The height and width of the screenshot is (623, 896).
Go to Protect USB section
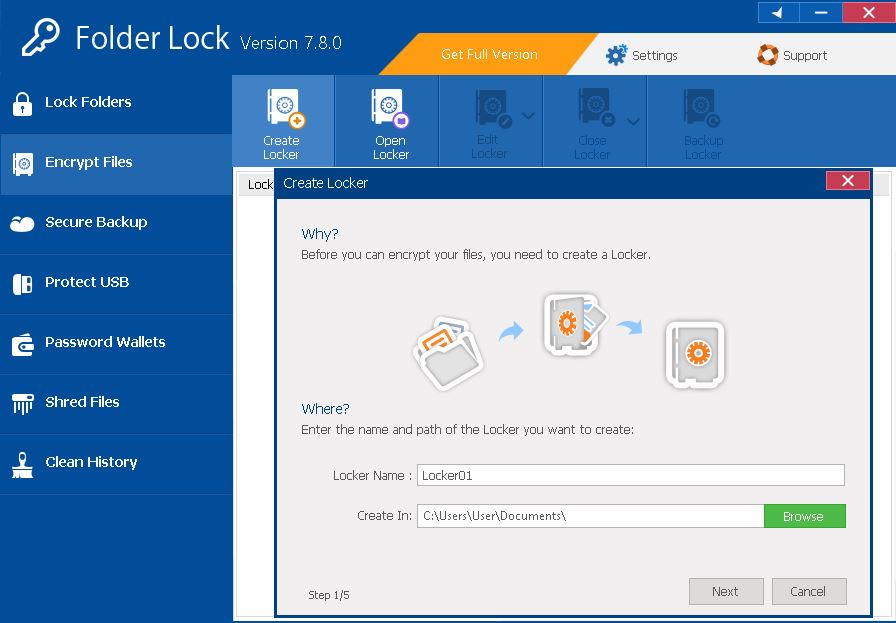[87, 282]
